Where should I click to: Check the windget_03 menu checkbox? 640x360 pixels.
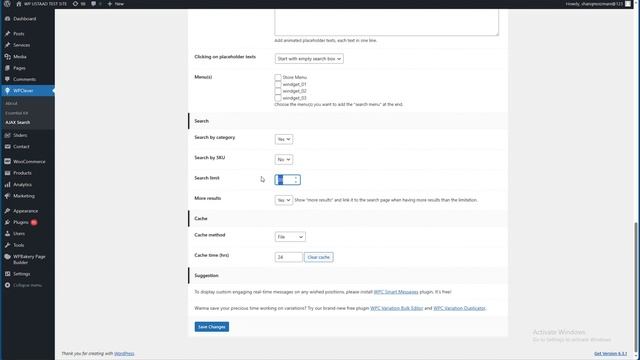278,98
